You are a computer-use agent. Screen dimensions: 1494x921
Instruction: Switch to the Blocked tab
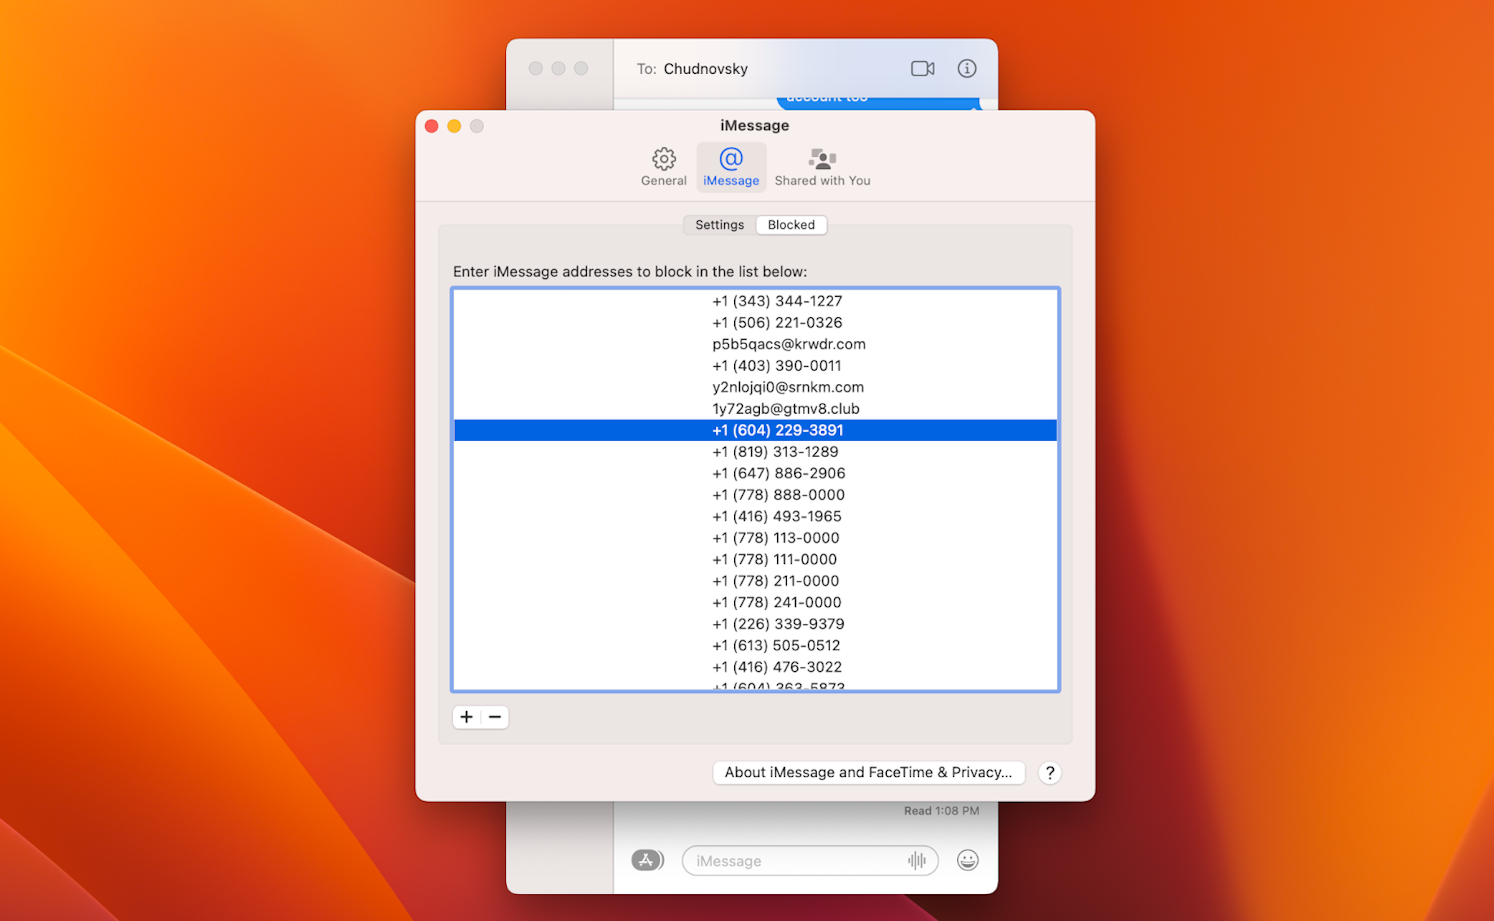point(791,224)
